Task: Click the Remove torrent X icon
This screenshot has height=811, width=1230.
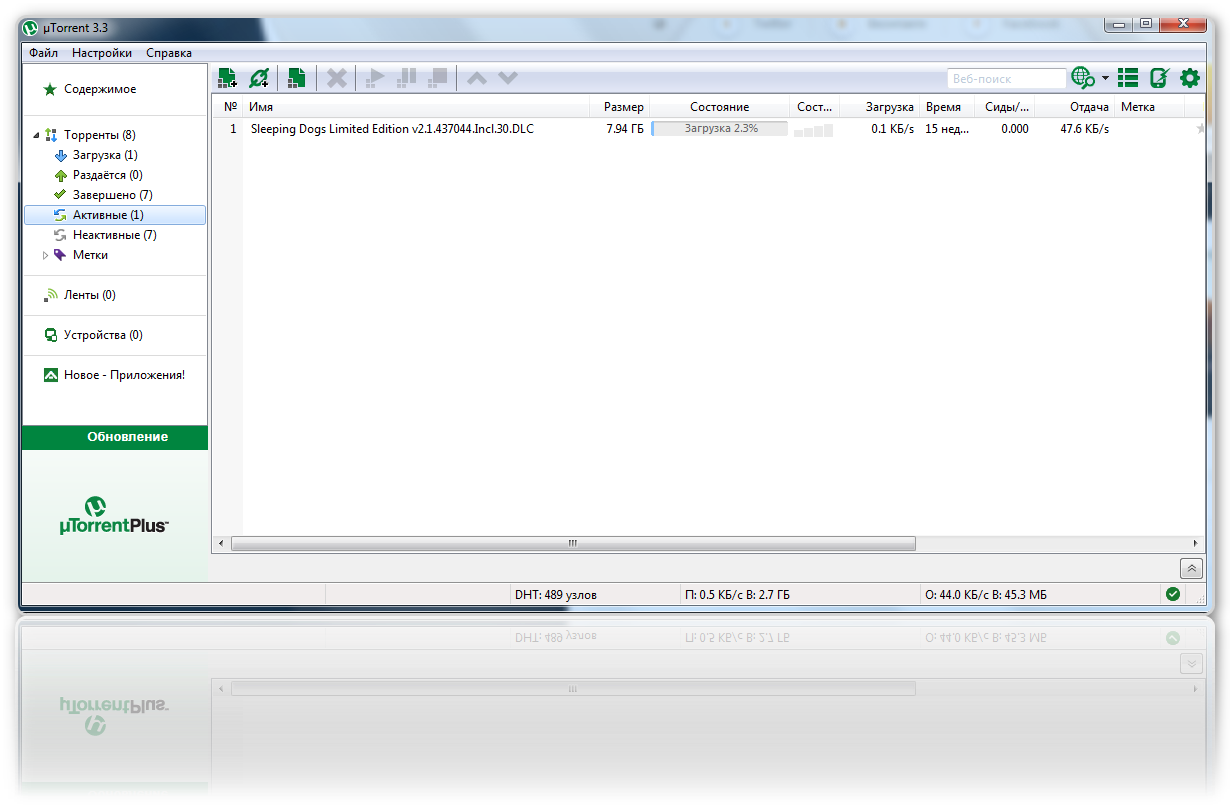Action: [338, 78]
